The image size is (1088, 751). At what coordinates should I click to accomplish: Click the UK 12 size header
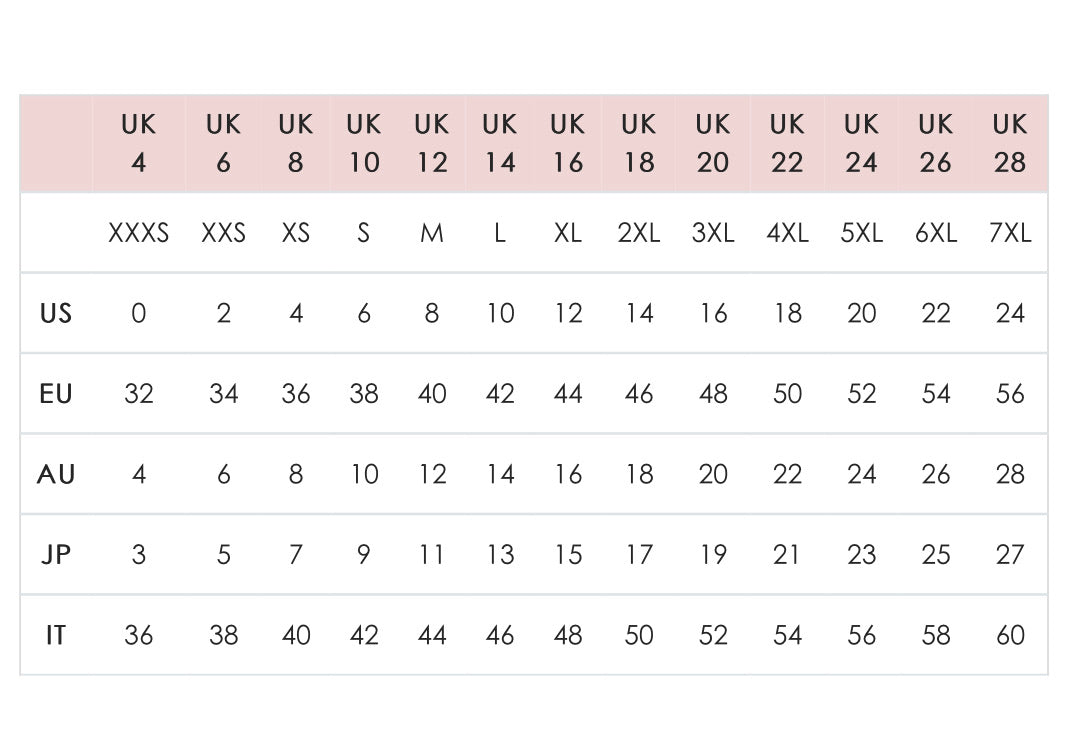point(432,144)
